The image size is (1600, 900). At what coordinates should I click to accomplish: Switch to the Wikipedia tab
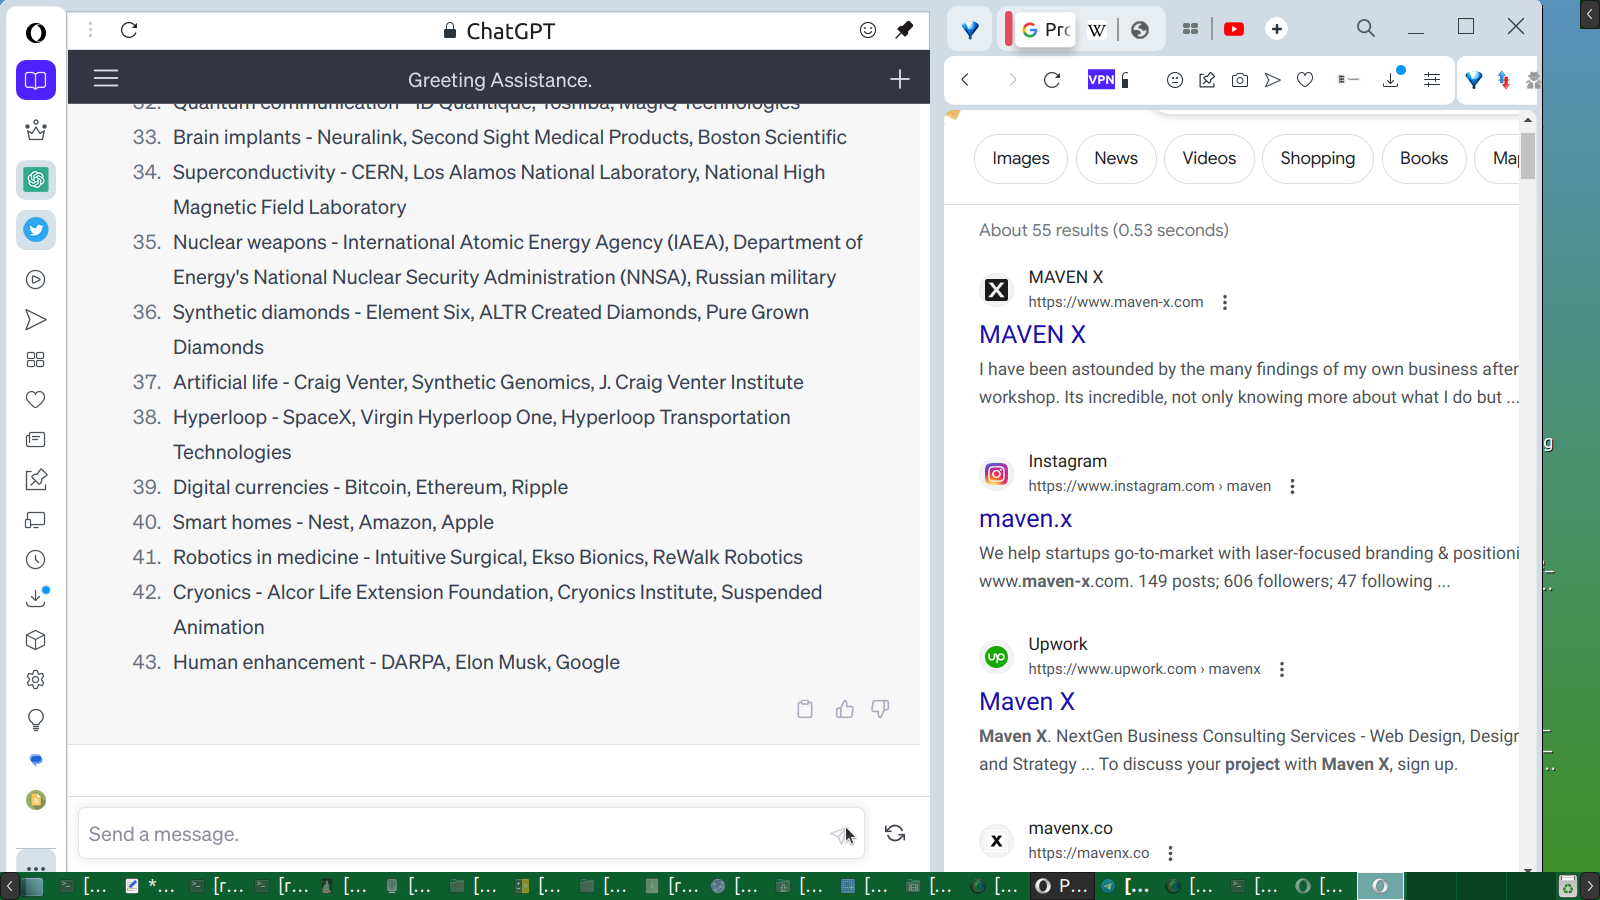point(1097,30)
